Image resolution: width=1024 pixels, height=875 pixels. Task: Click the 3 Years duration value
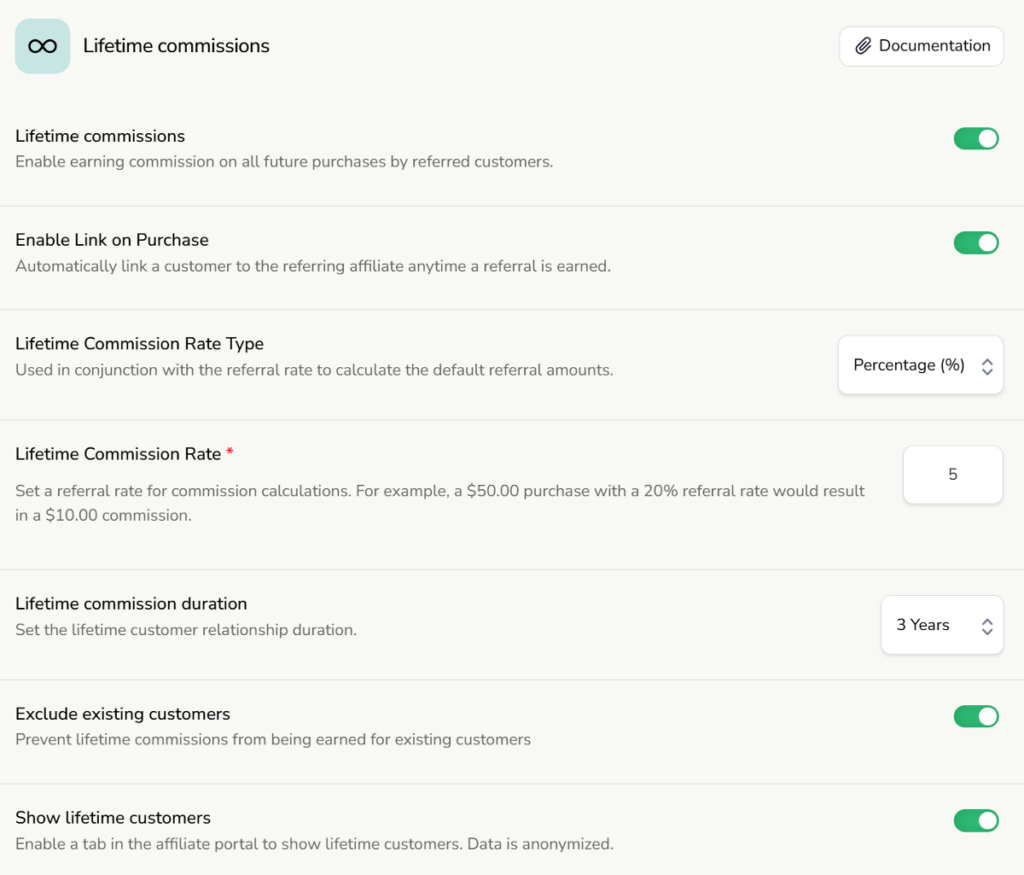[921, 624]
